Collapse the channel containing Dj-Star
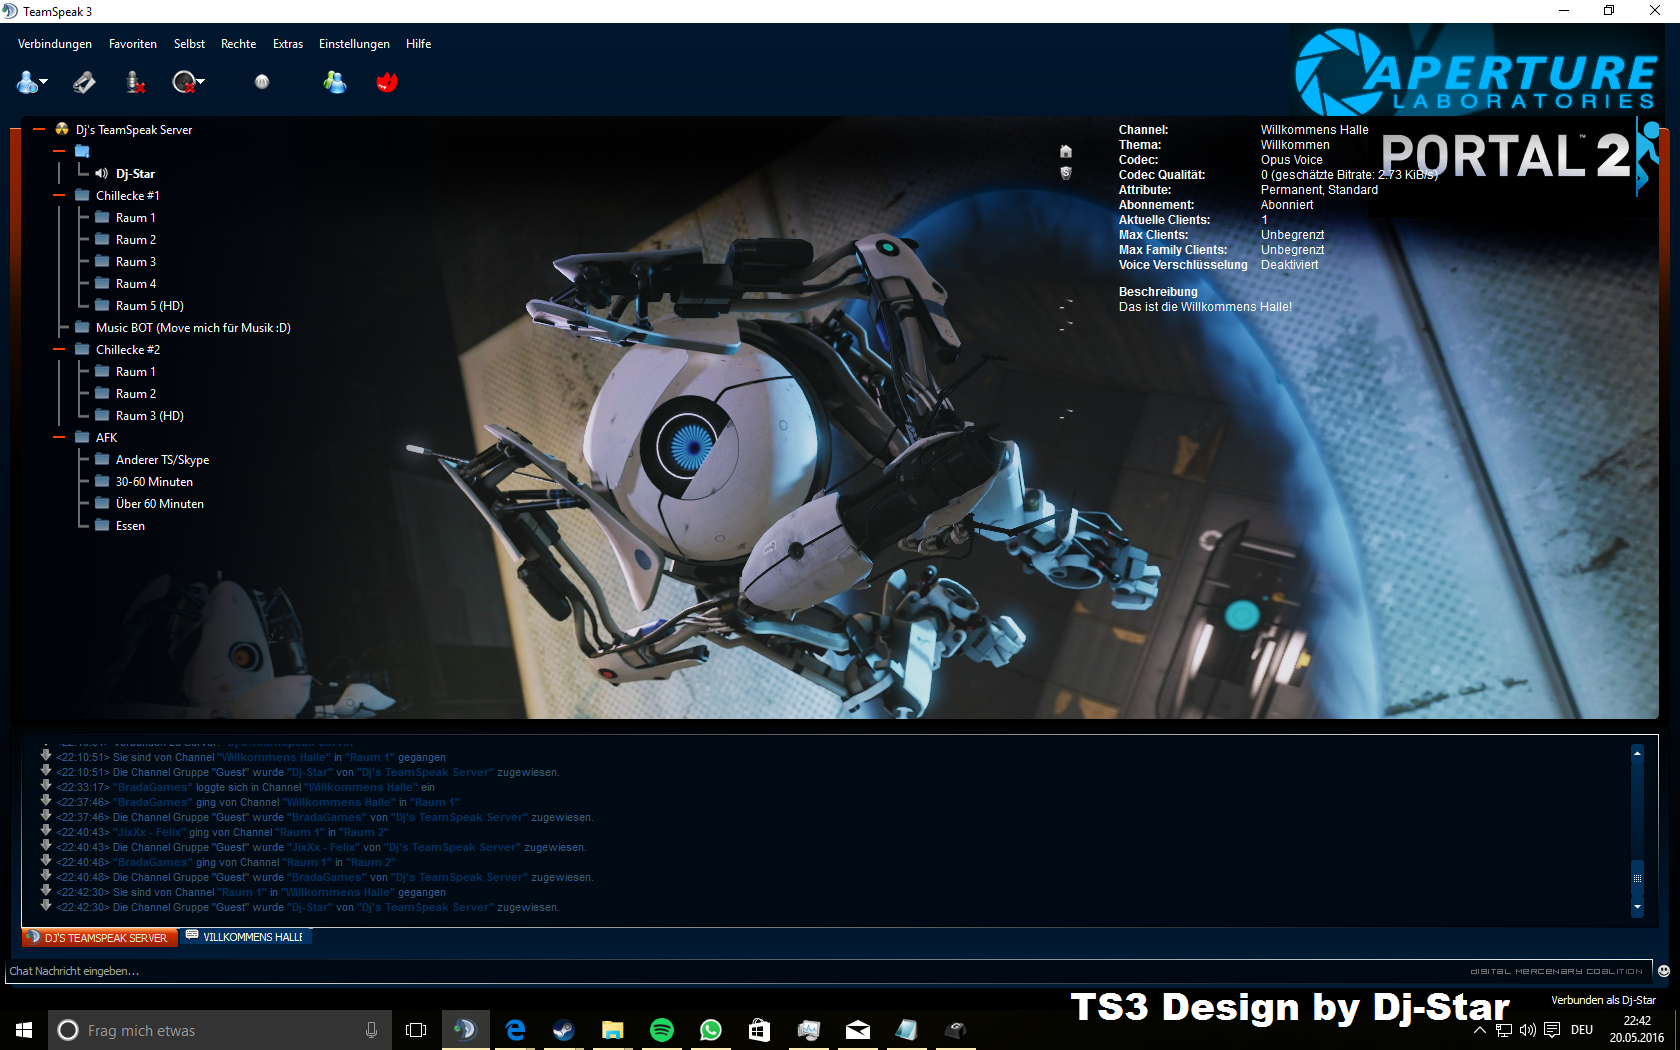This screenshot has height=1050, width=1680. pos(59,151)
